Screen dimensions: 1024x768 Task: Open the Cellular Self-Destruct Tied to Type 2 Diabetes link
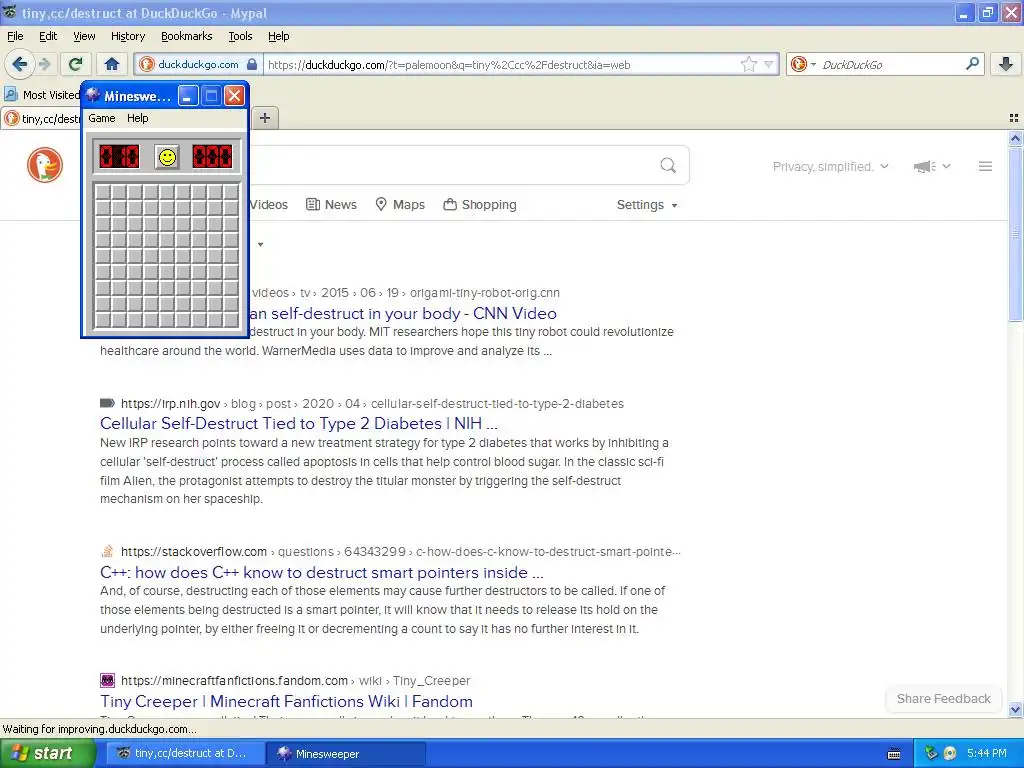point(298,423)
